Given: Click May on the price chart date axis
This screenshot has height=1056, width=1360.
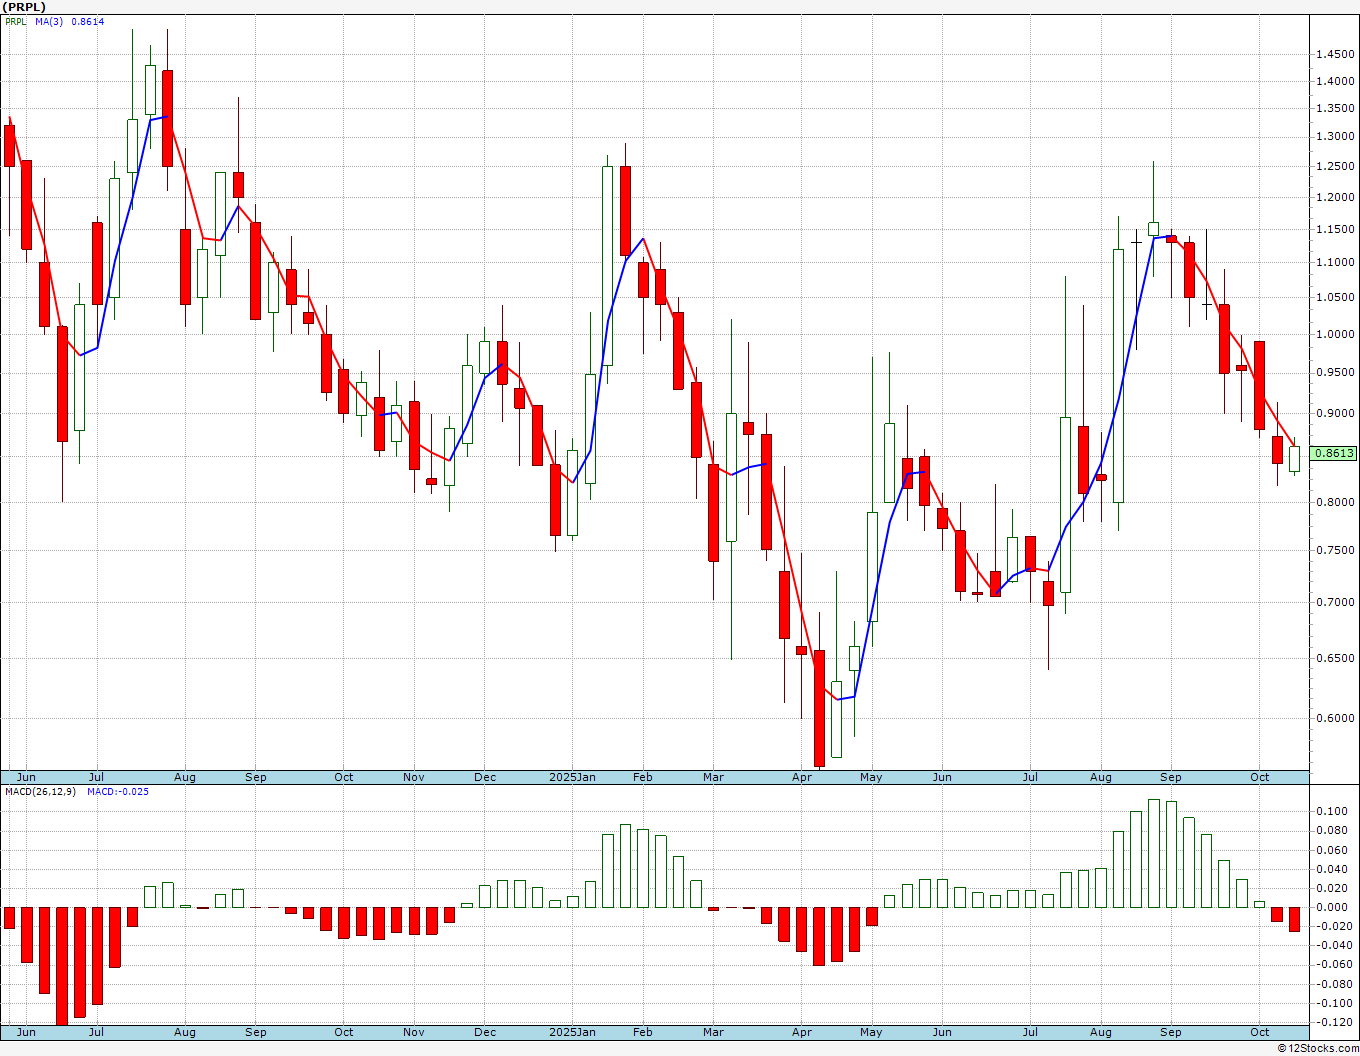Looking at the screenshot, I should point(871,777).
